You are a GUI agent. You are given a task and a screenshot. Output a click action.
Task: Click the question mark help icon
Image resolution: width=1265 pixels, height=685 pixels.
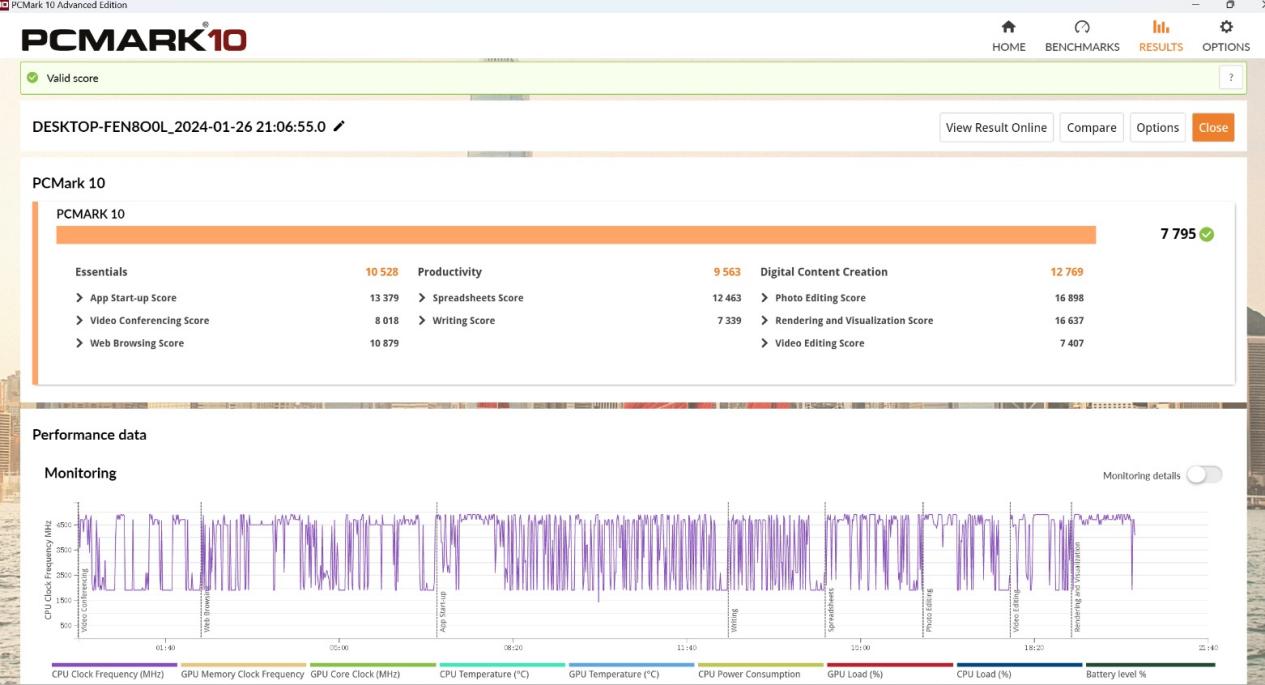1231,78
